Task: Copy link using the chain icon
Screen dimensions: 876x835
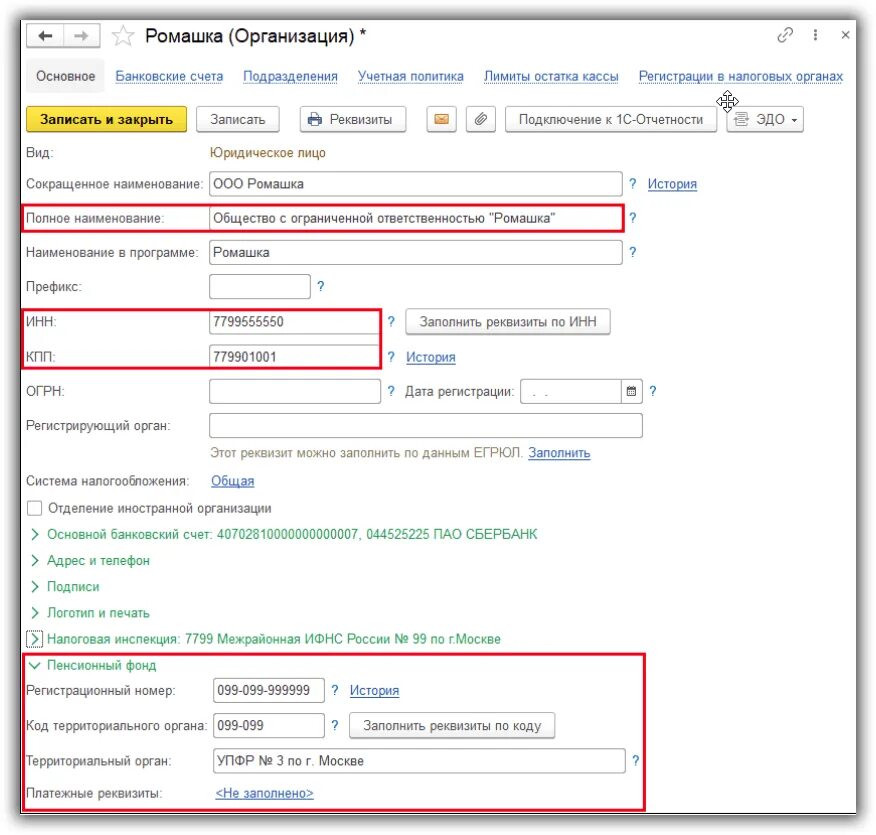Action: [x=785, y=35]
